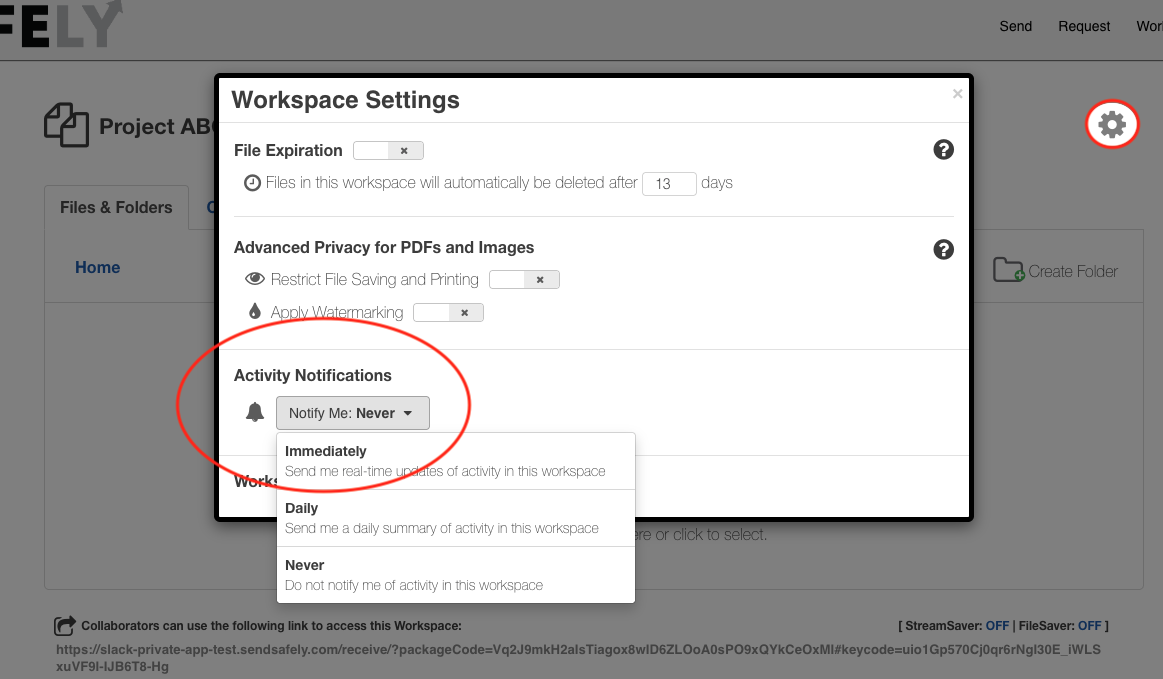Enable the Apply Watermarking switch
This screenshot has height=679, width=1163.
coord(448,312)
